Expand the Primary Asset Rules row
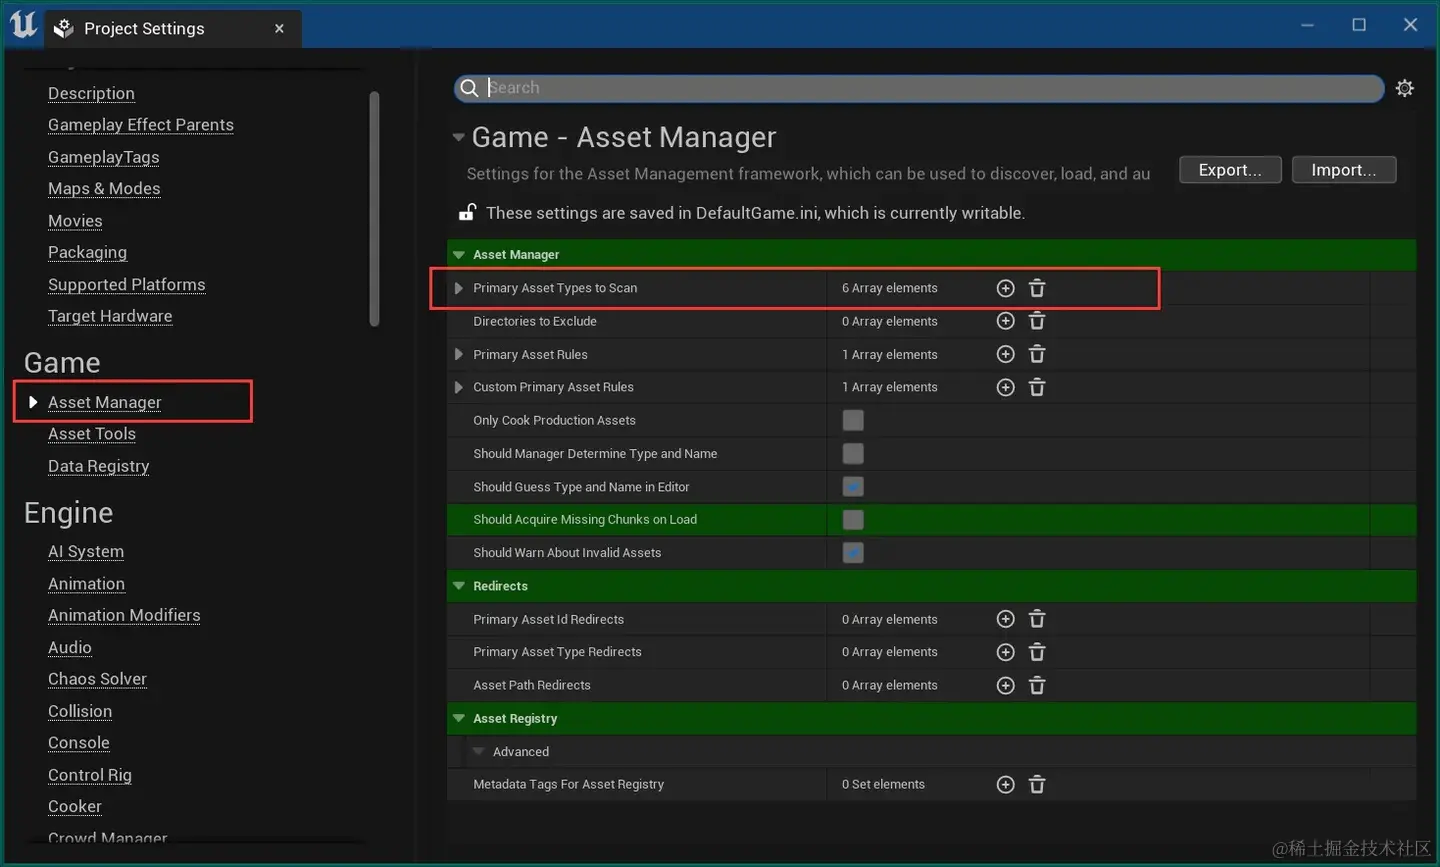This screenshot has width=1440, height=867. tap(459, 354)
